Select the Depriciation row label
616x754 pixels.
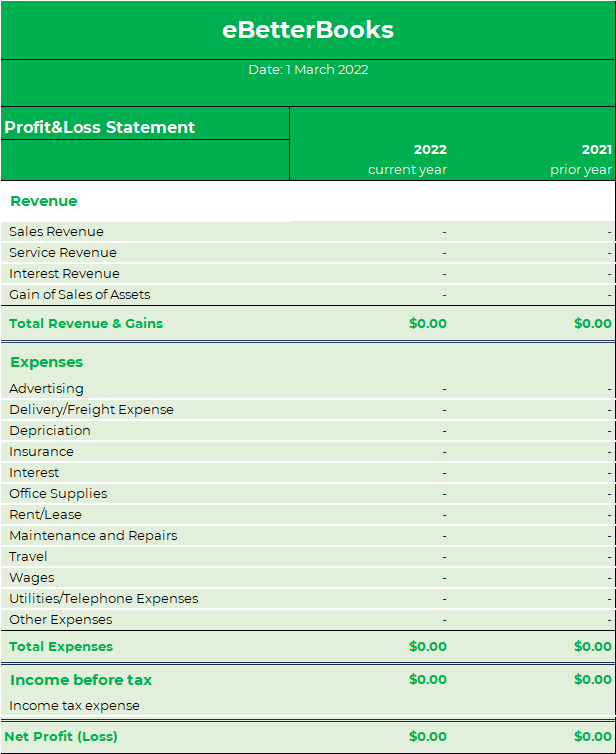[x=50, y=431]
